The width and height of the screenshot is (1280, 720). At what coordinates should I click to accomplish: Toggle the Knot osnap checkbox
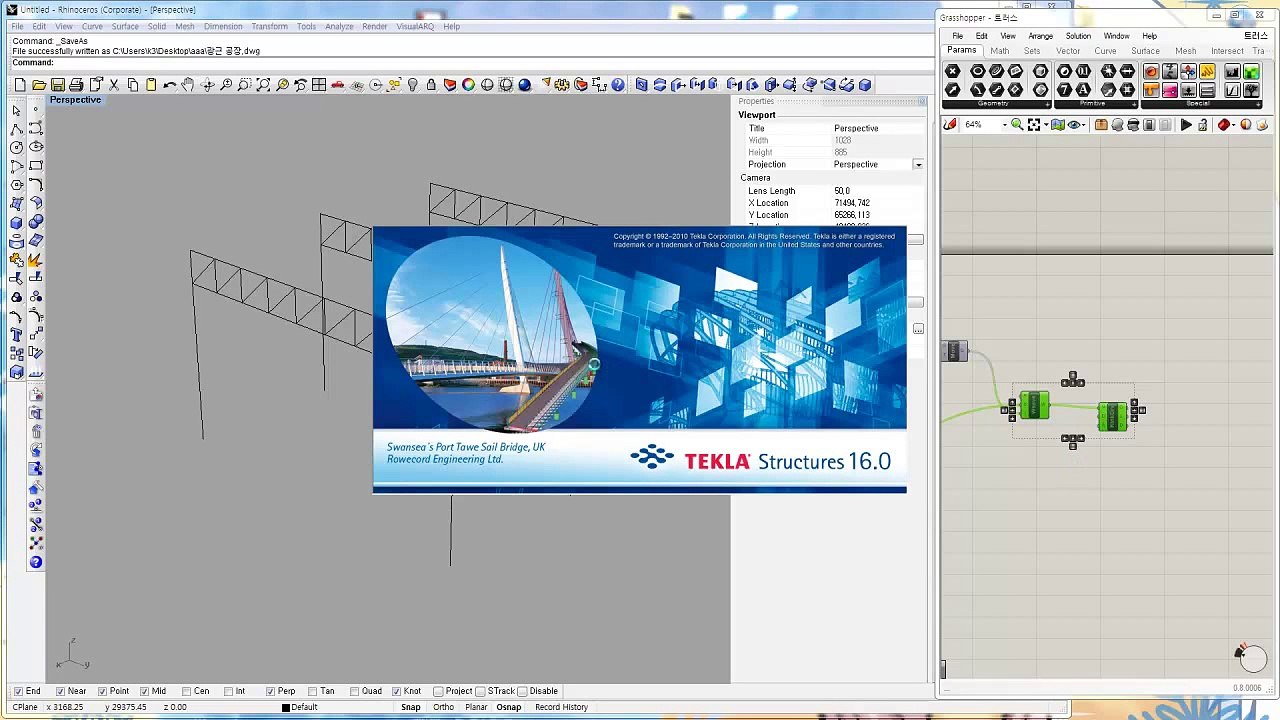pos(396,691)
